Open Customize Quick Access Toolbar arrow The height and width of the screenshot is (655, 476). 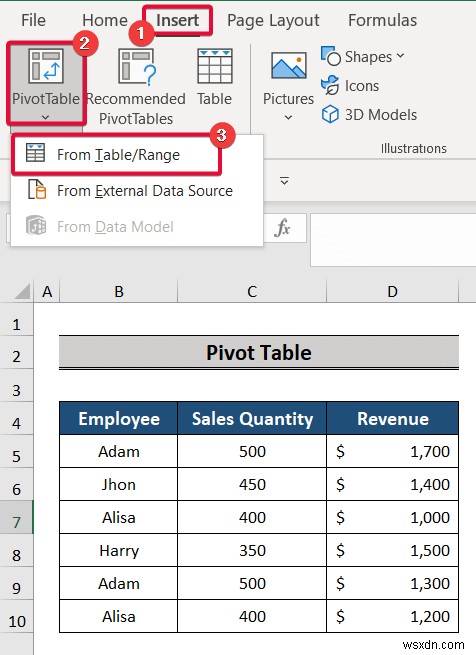point(284,181)
